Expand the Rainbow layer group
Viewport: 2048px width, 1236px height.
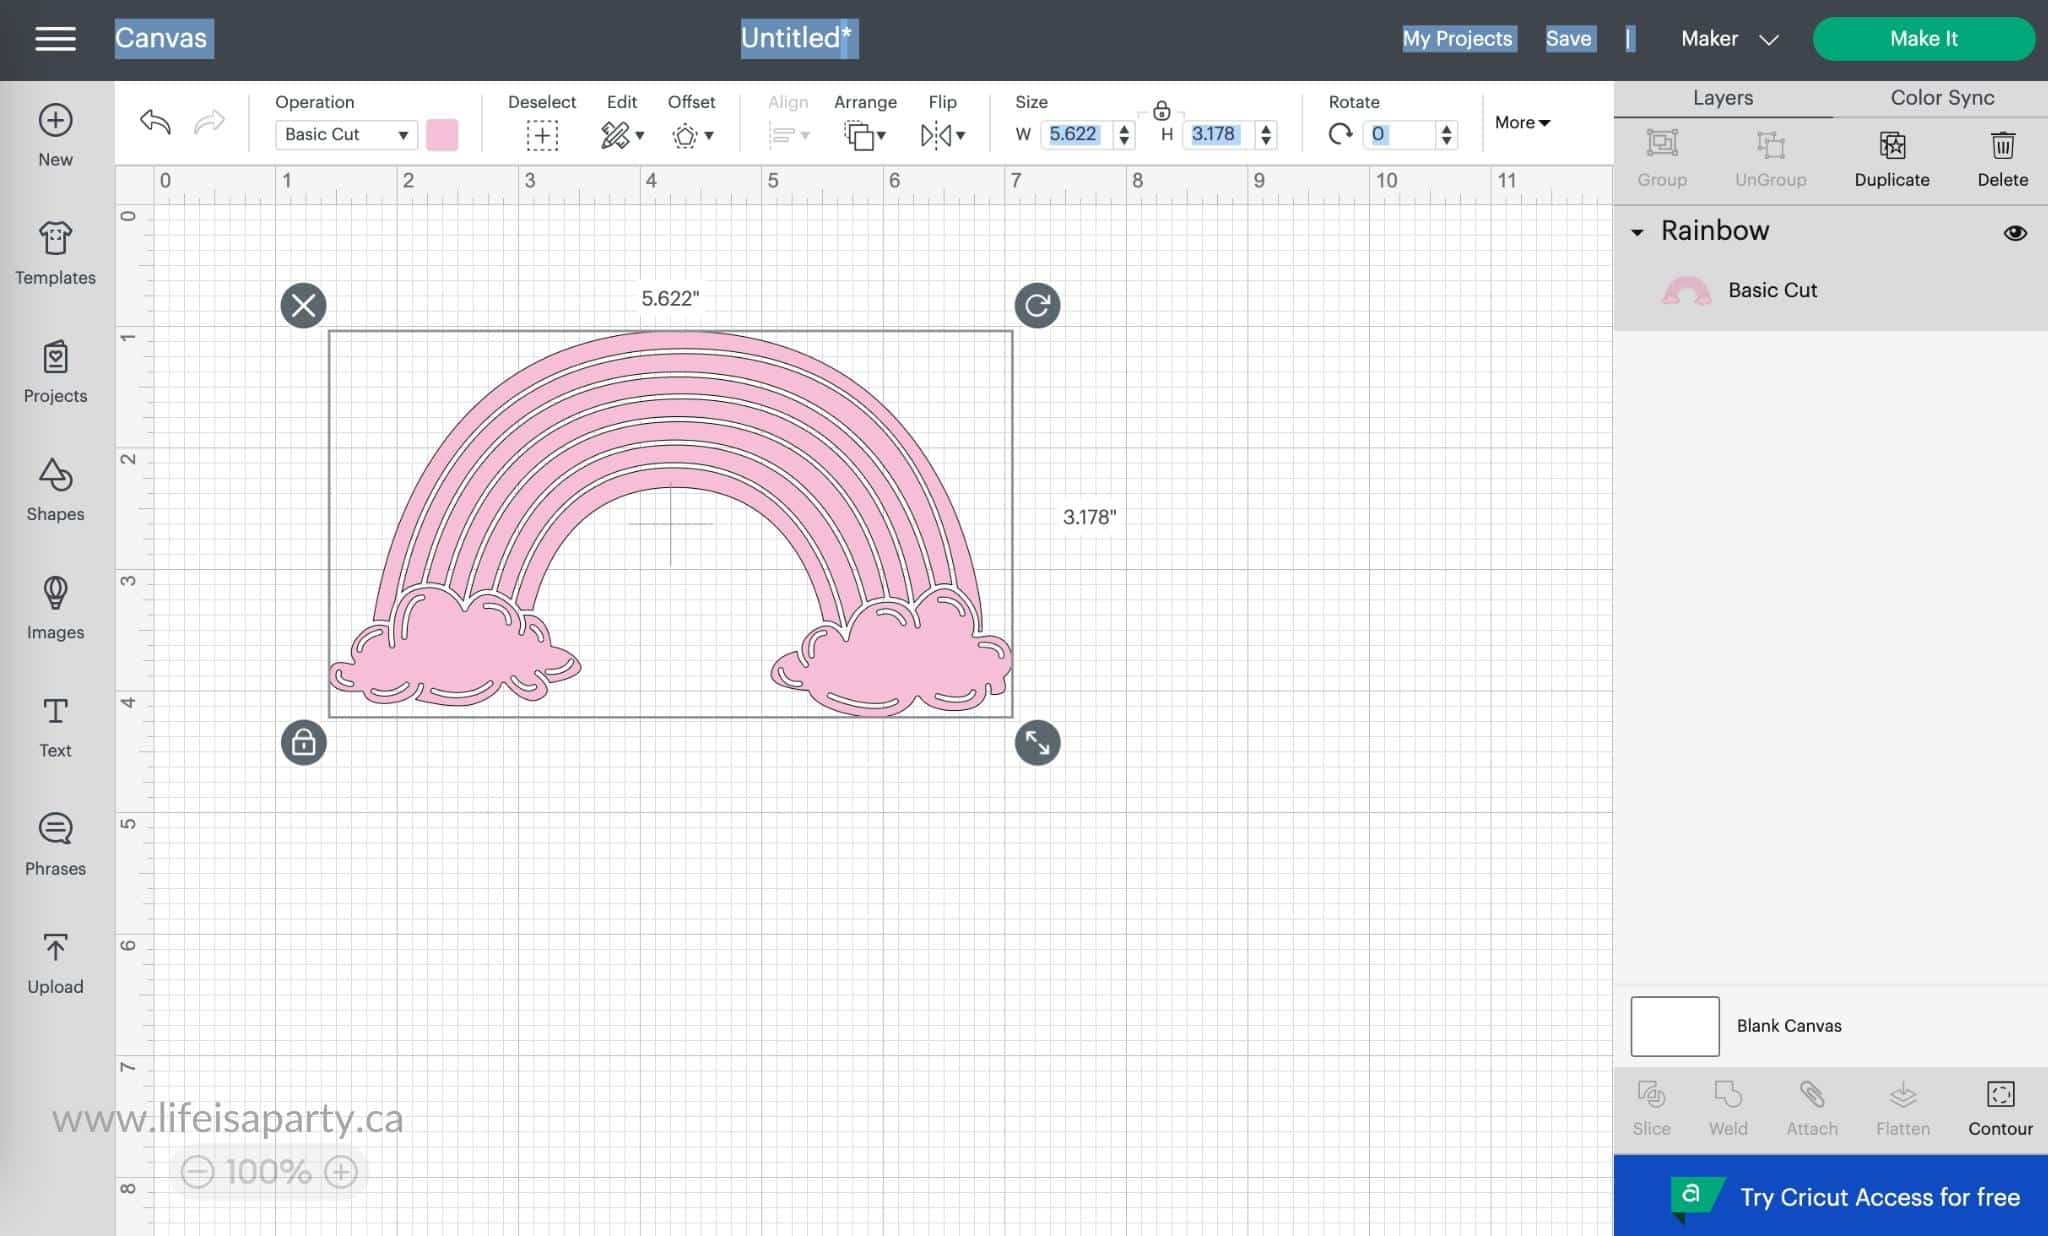(x=1638, y=231)
